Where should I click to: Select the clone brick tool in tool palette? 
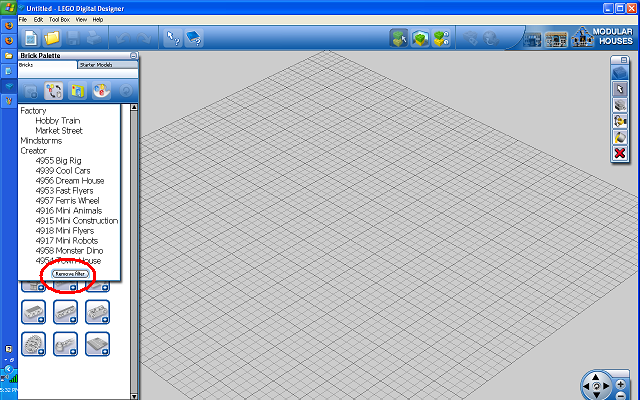coord(620,105)
